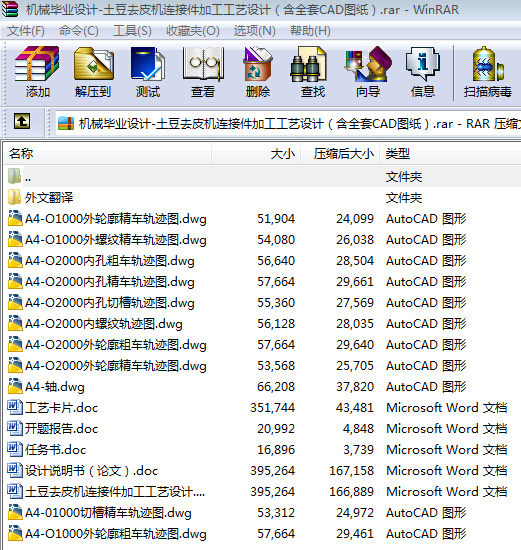Show archive Info (信息)
The image size is (521, 550).
tap(423, 72)
